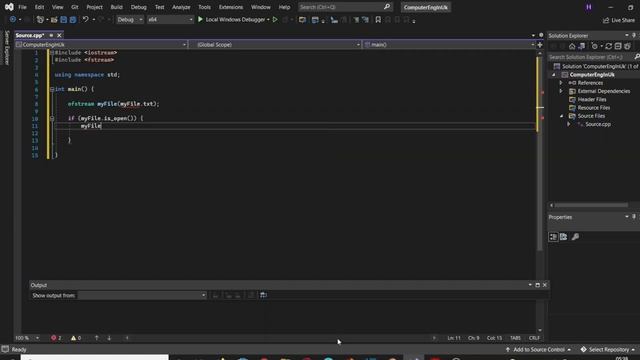Open the Analyze menu
This screenshot has width=640, height=360.
pos(181,7)
